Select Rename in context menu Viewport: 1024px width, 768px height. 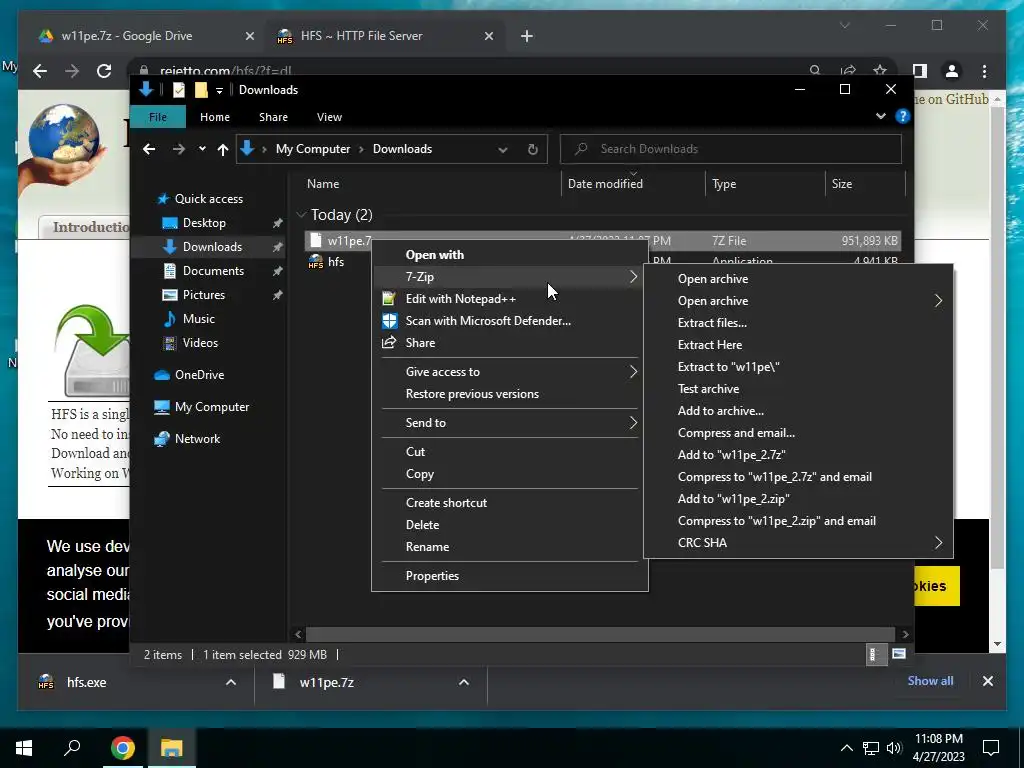(427, 547)
